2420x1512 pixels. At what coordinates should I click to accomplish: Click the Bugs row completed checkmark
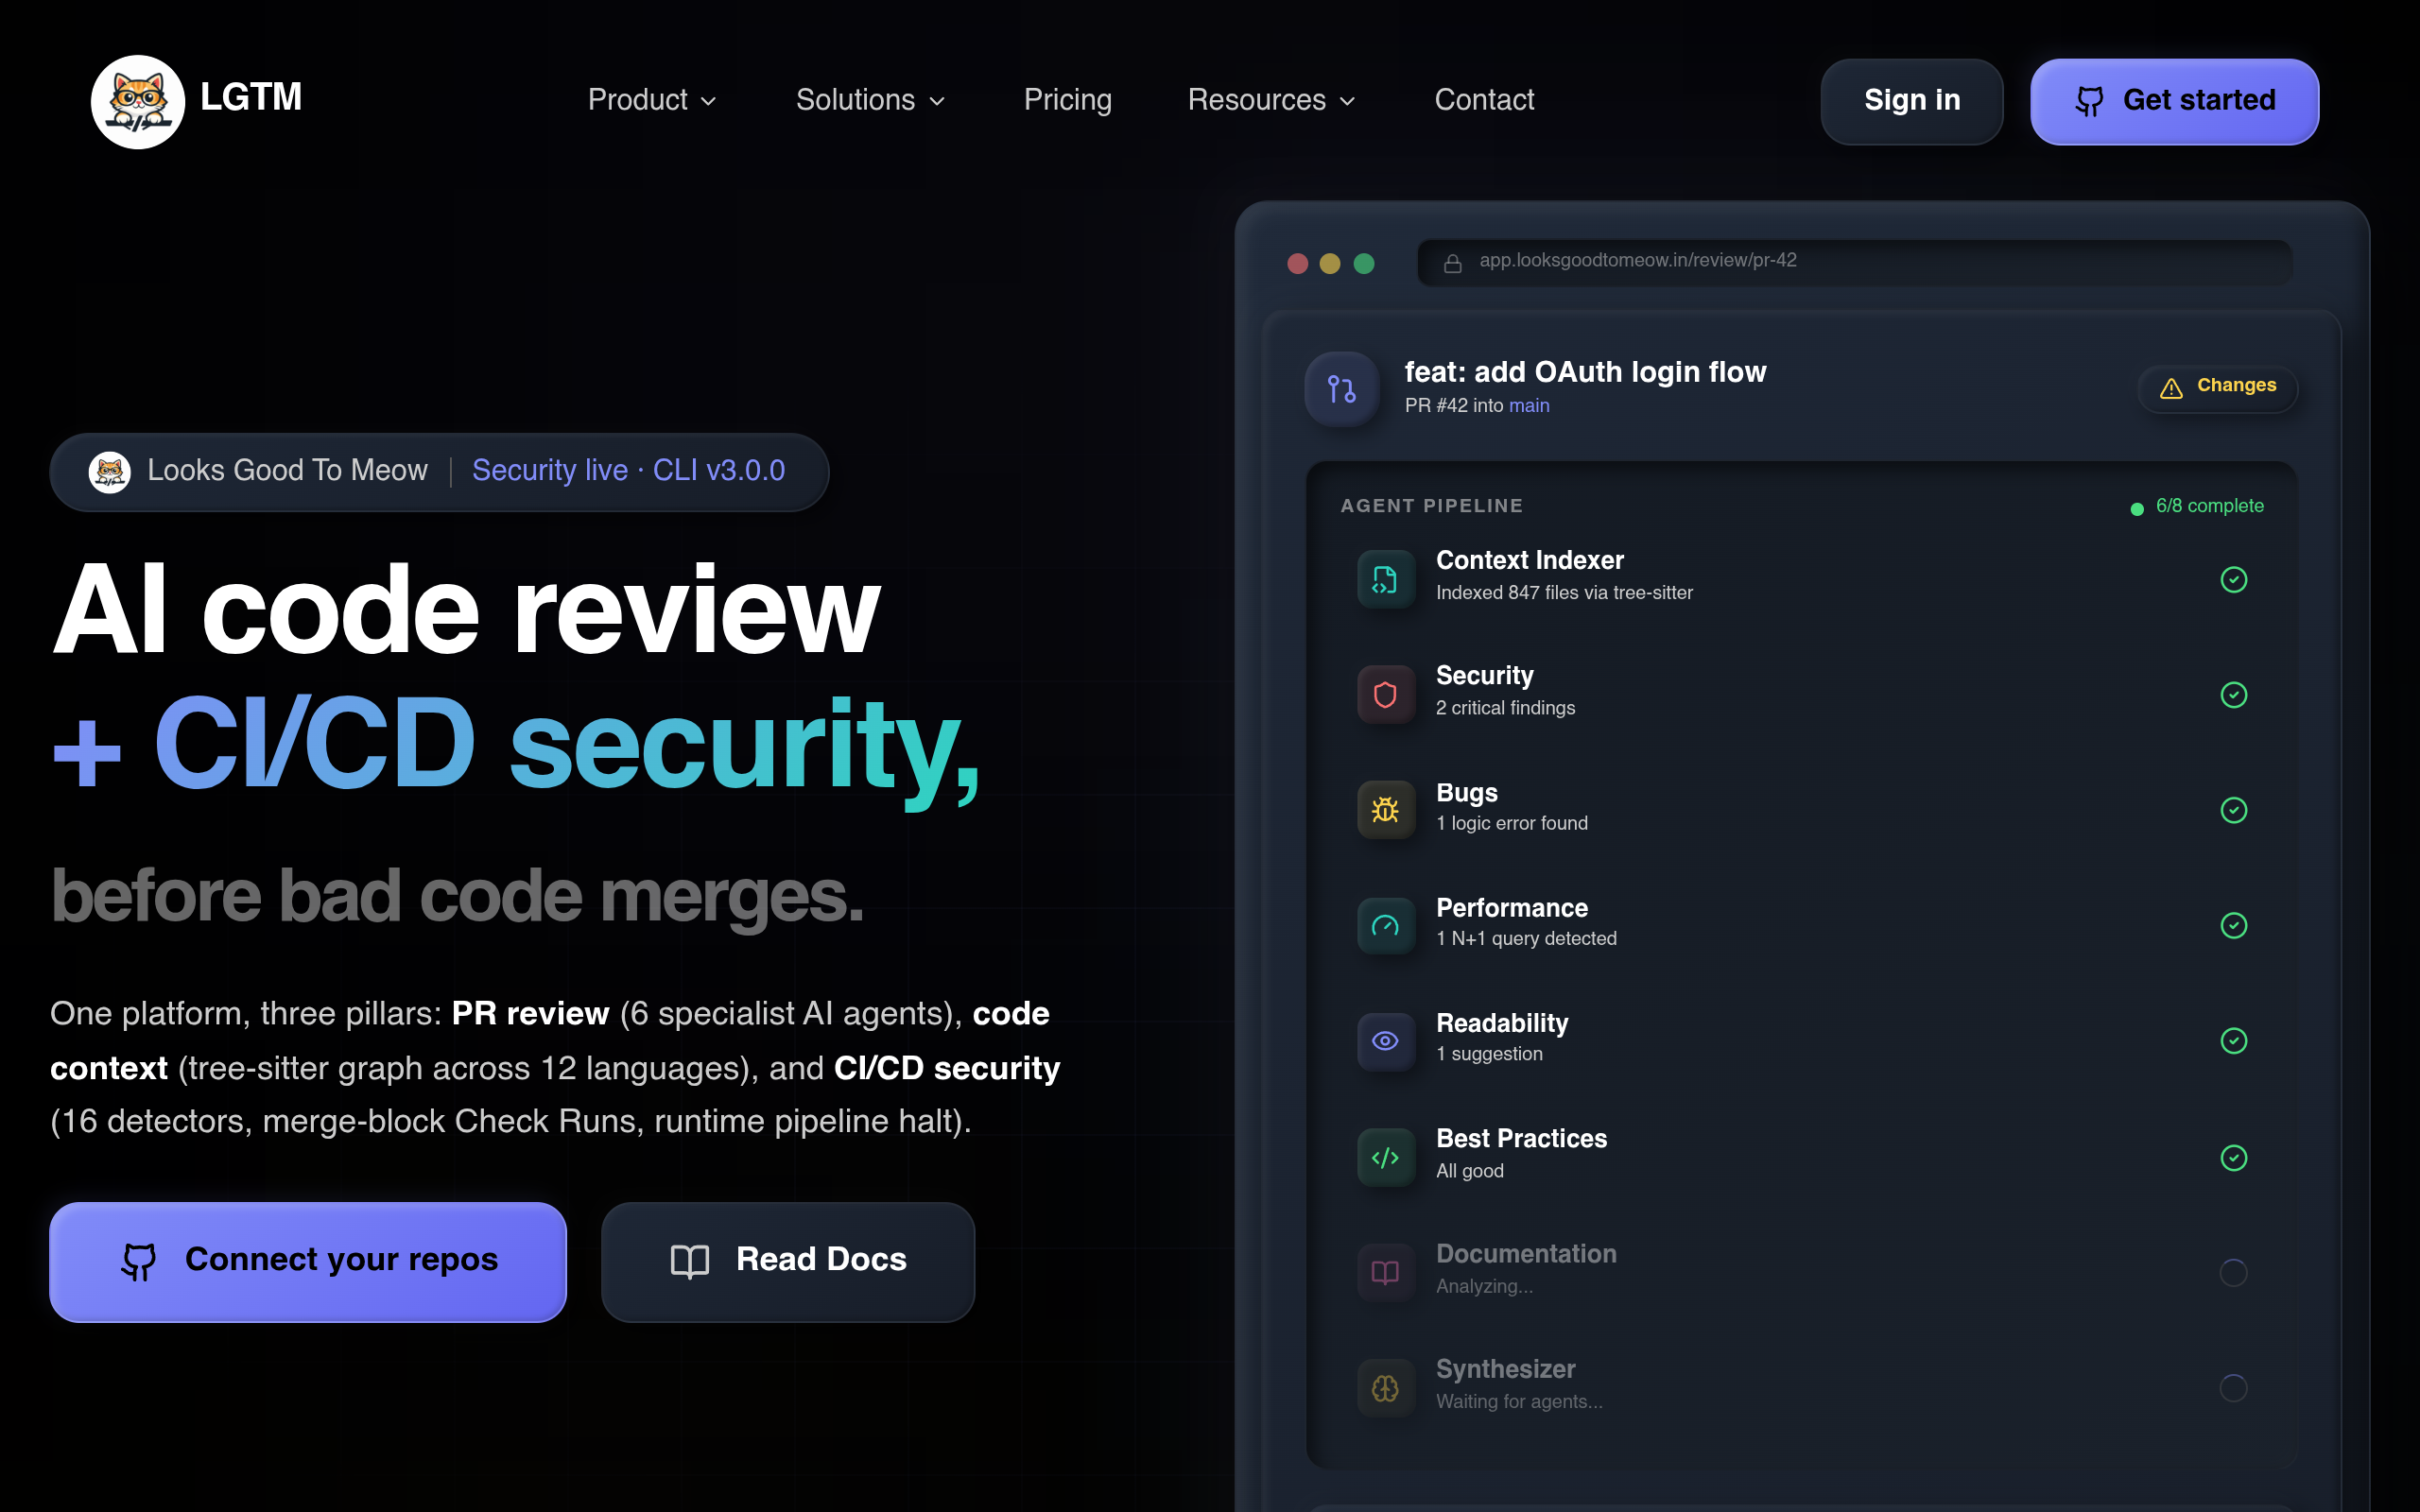2234,809
